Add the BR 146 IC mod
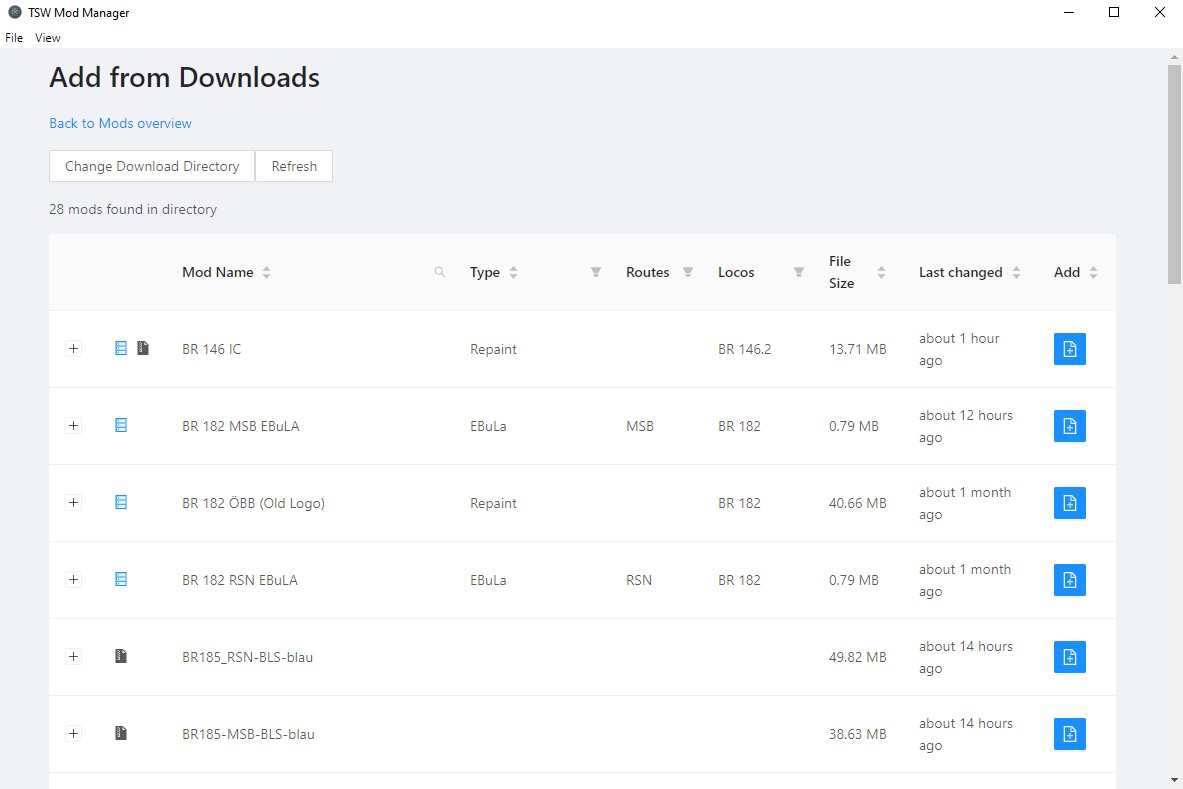 point(1069,349)
